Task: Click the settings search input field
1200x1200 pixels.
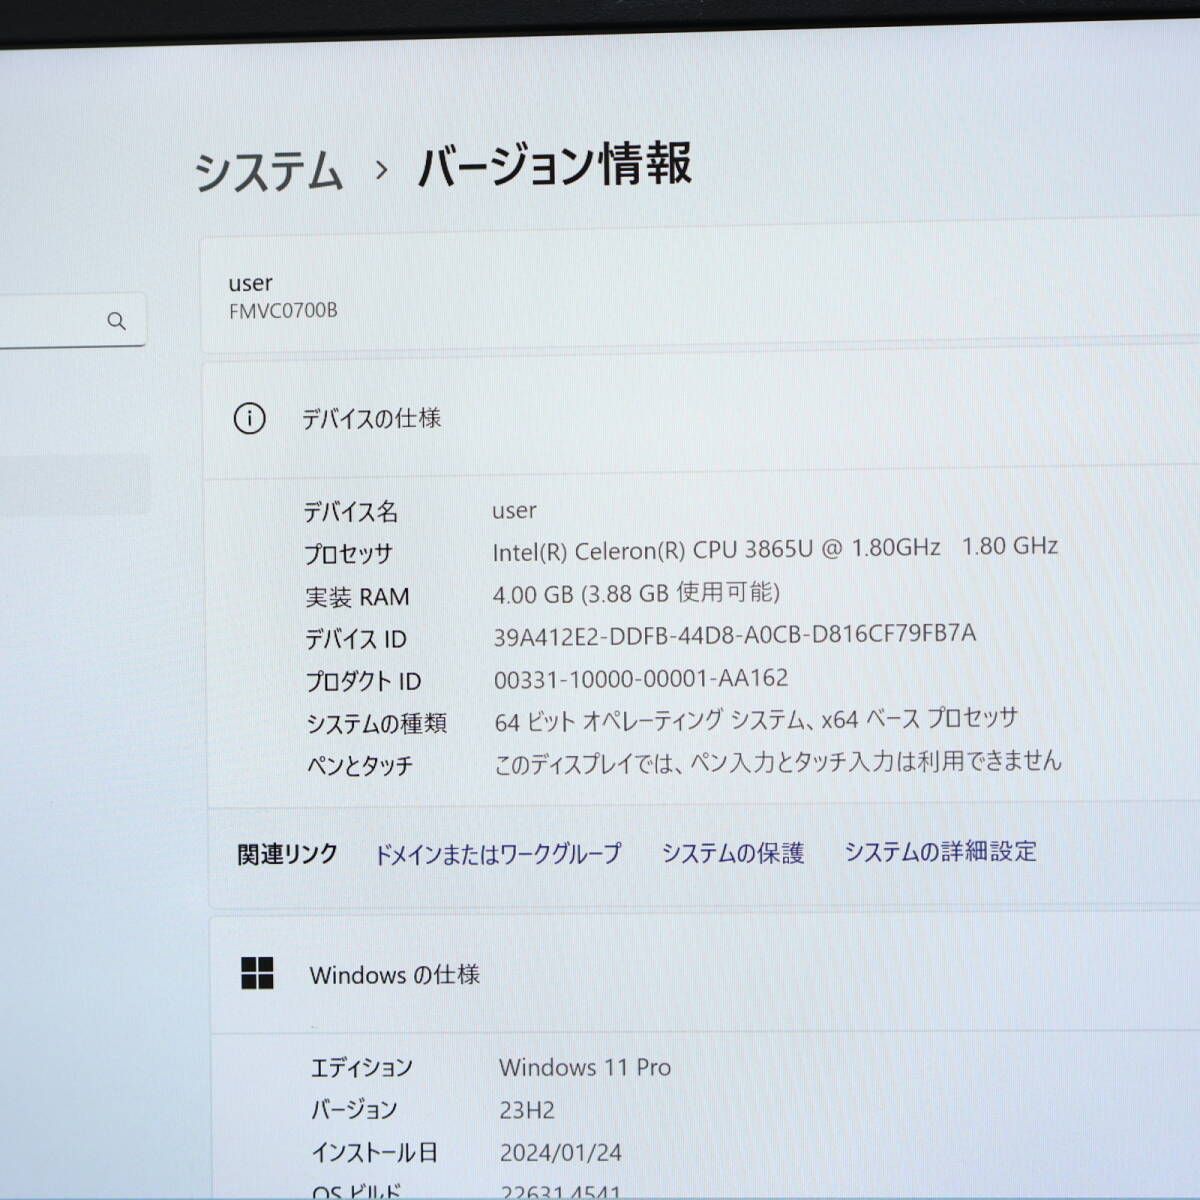Action: pos(73,320)
